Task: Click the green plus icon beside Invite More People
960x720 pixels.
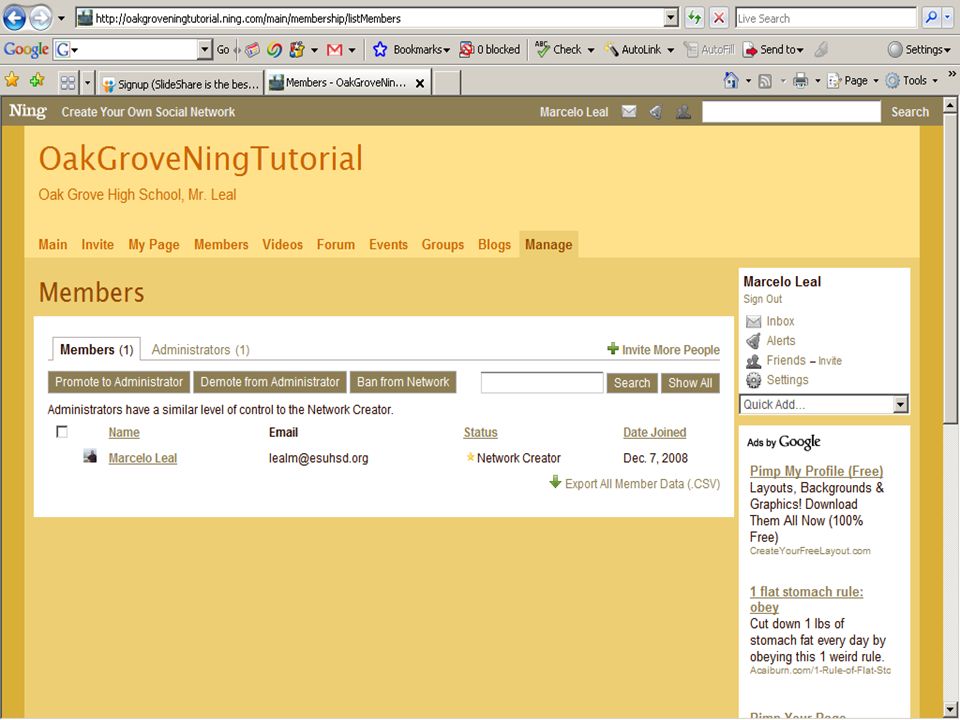Action: click(x=613, y=348)
